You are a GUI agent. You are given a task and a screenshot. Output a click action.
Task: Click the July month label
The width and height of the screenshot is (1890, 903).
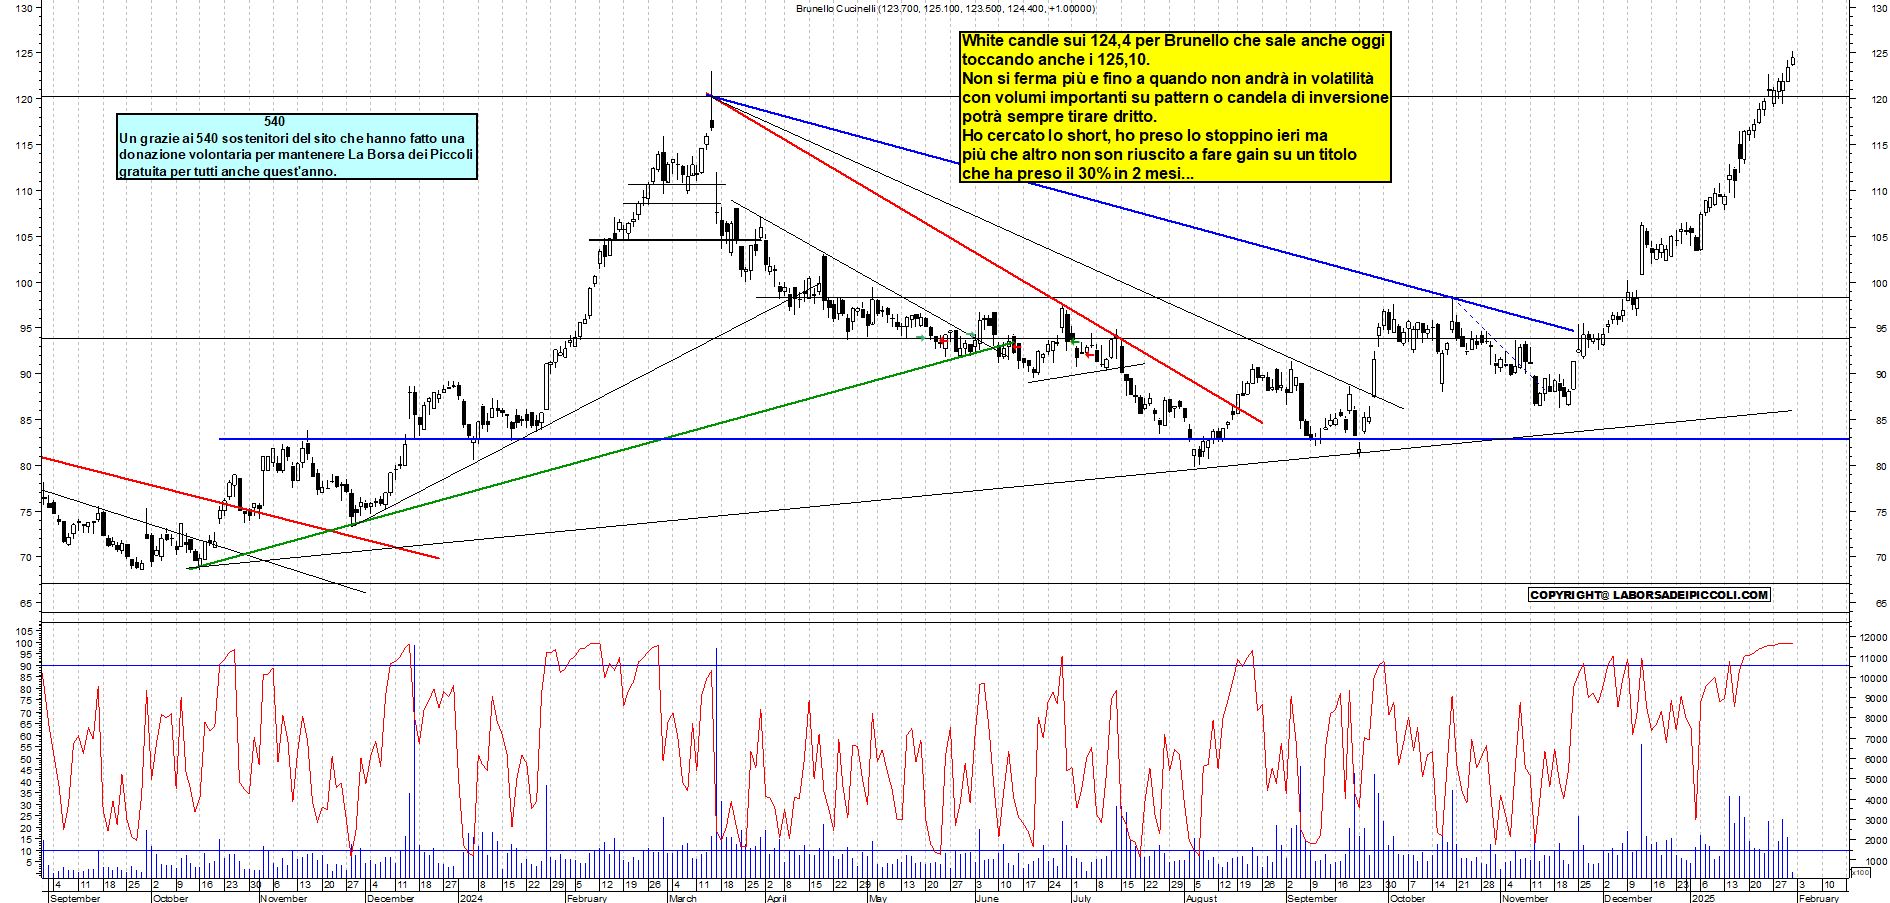click(1082, 898)
